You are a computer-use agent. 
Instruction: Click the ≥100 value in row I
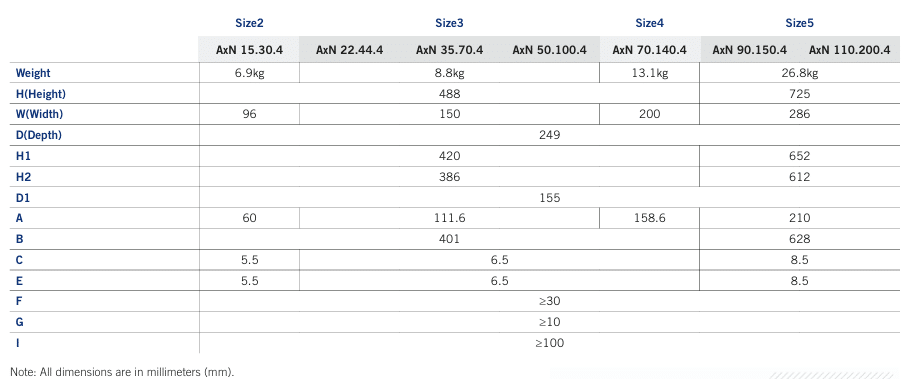[x=549, y=343]
